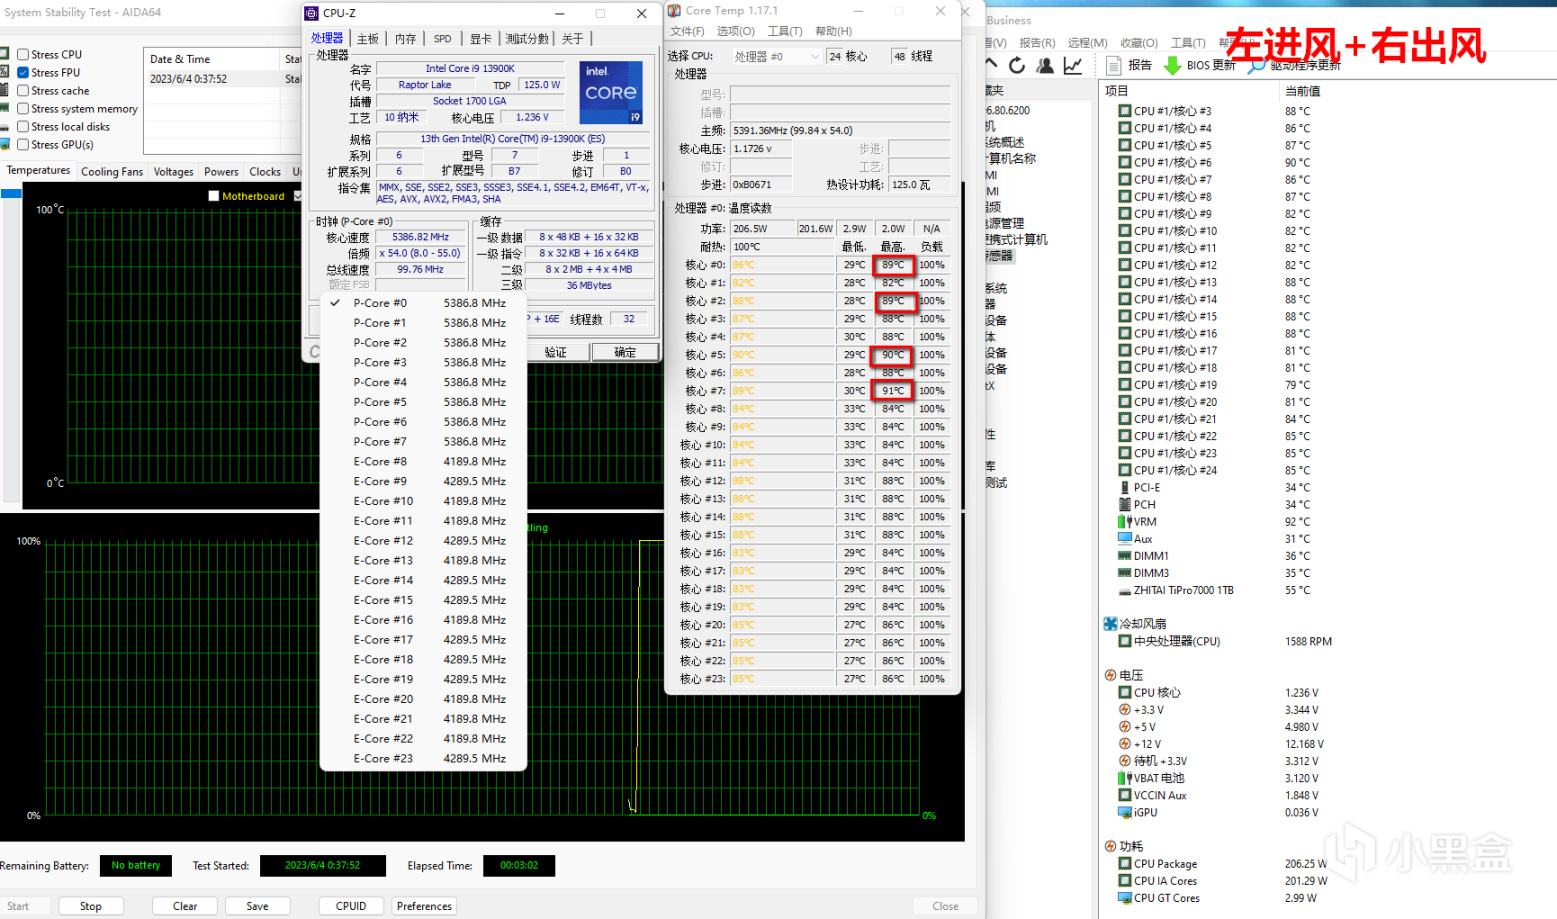Click the blue slider left of temperature graph

(x=11, y=194)
